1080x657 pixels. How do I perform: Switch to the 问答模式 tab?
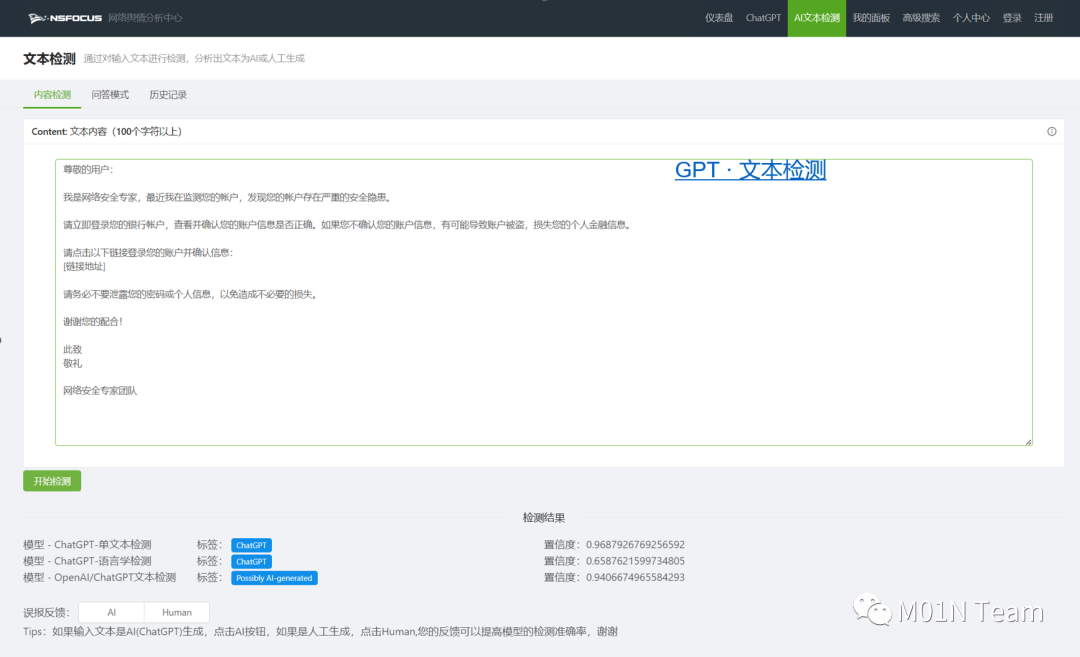(x=110, y=95)
